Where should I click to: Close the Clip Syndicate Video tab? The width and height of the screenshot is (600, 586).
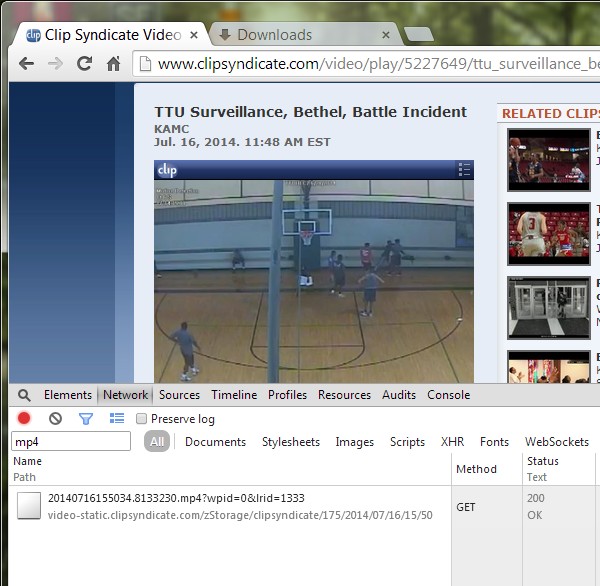194,35
